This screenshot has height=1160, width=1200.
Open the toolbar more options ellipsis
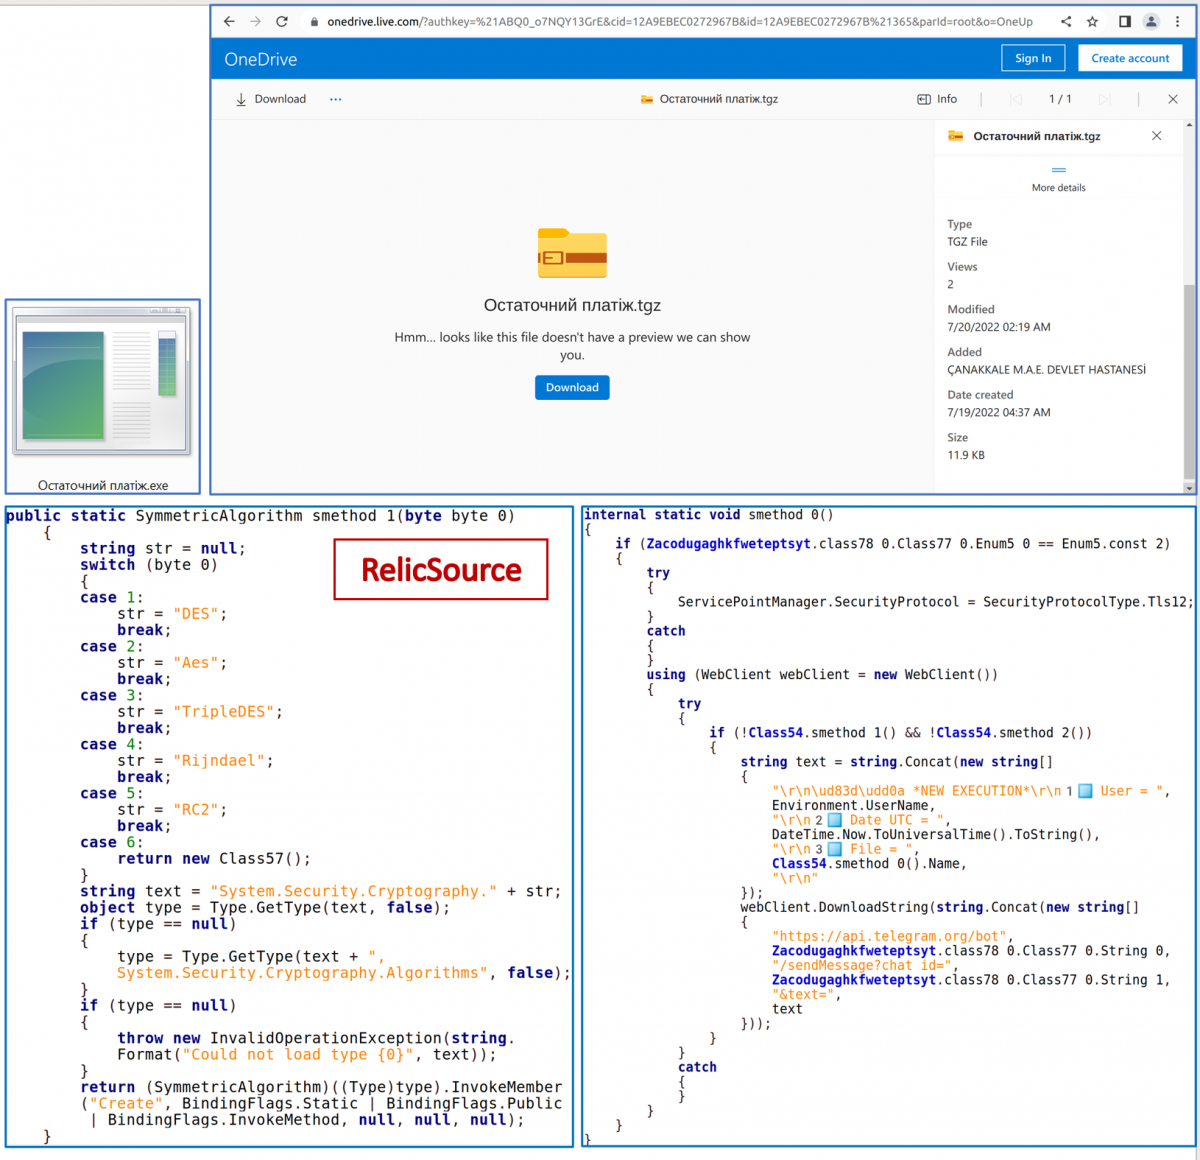[x=336, y=99]
